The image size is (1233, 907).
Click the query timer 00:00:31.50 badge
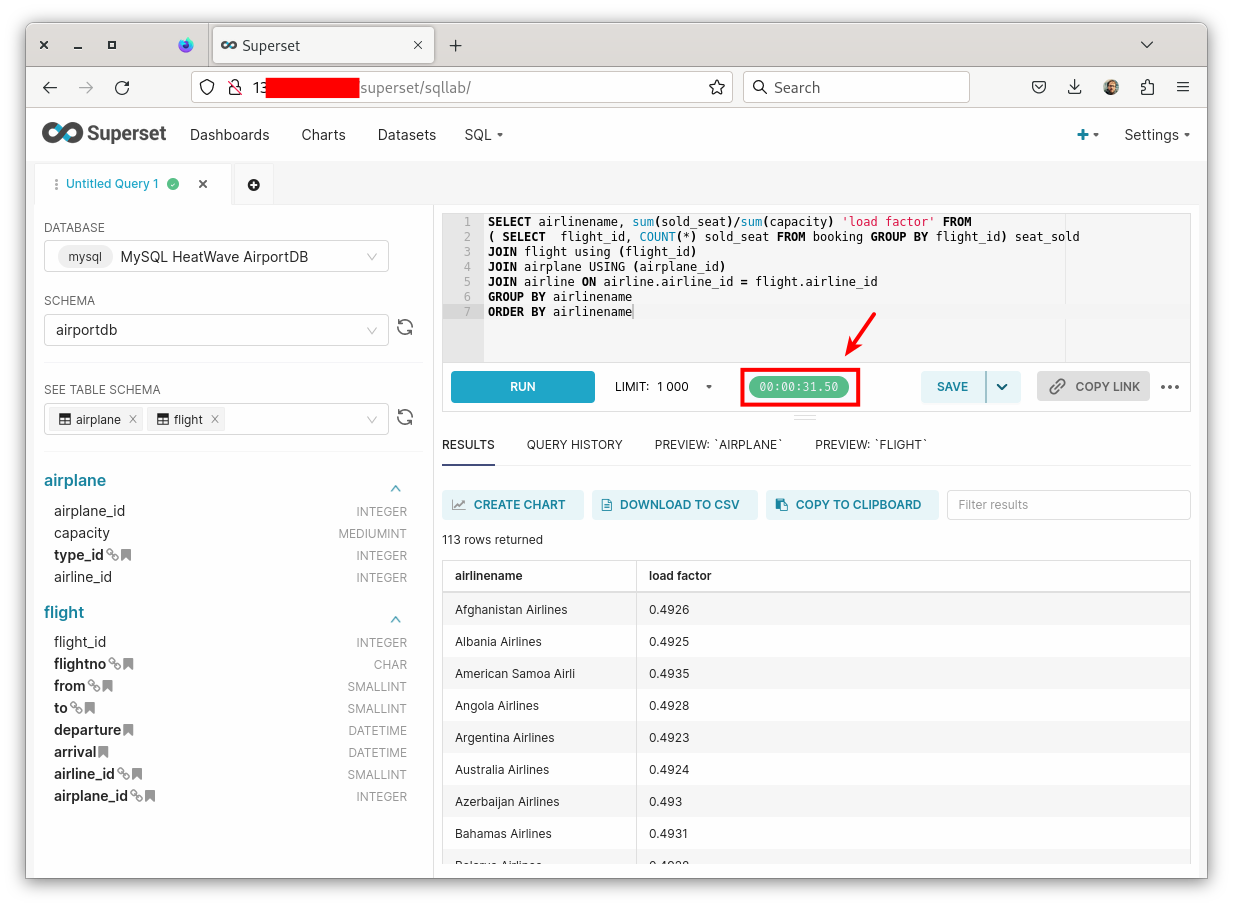click(799, 387)
